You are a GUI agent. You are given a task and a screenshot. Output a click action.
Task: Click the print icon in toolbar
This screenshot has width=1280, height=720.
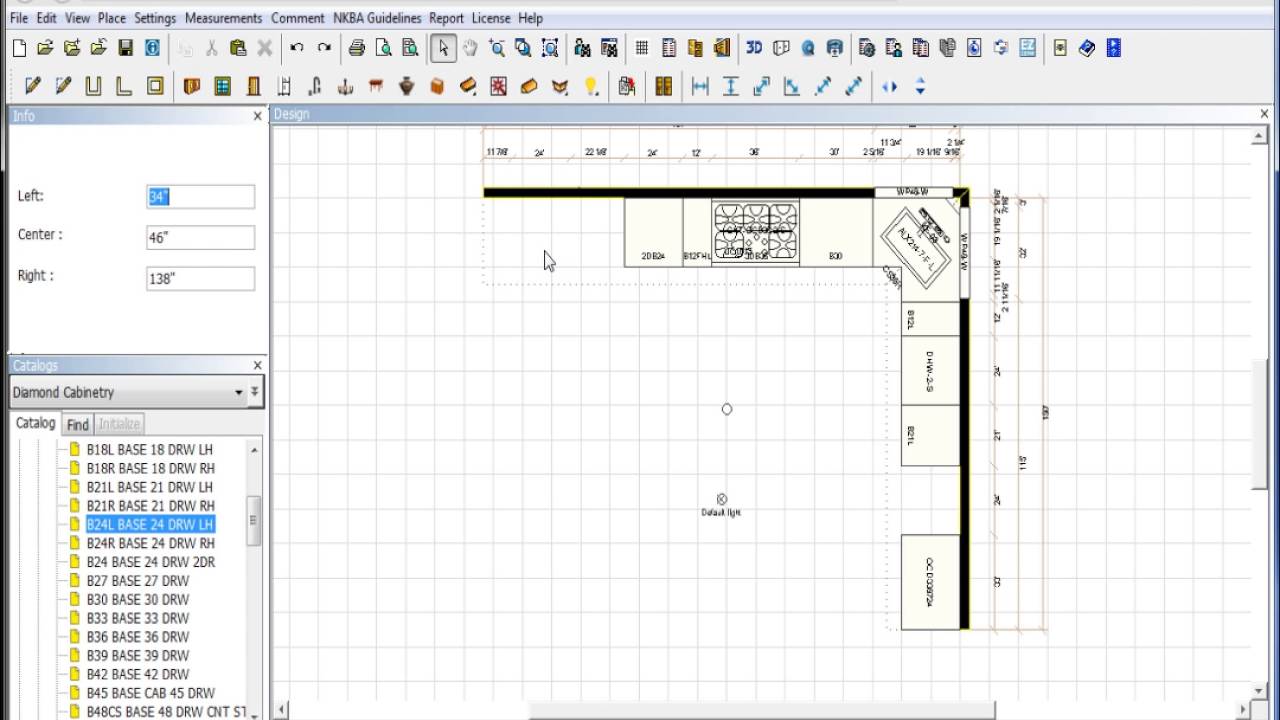[x=356, y=48]
